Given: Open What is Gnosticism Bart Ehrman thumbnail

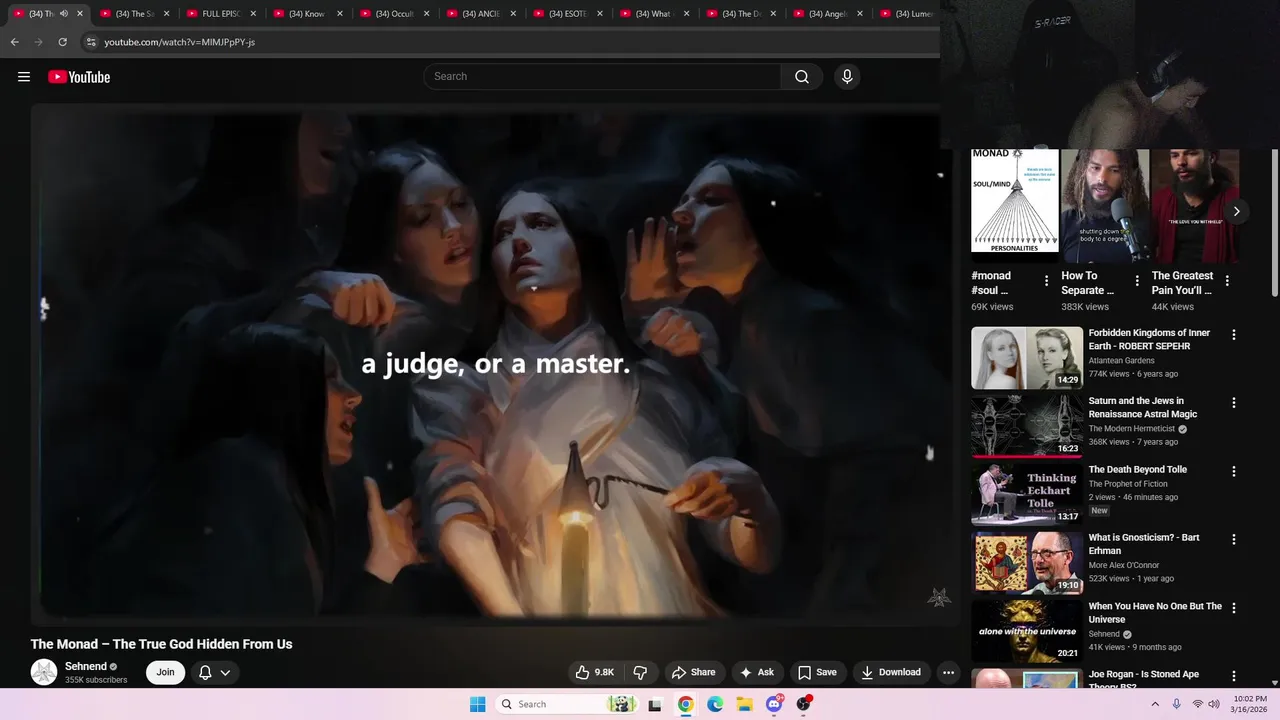Looking at the screenshot, I should click(1027, 563).
